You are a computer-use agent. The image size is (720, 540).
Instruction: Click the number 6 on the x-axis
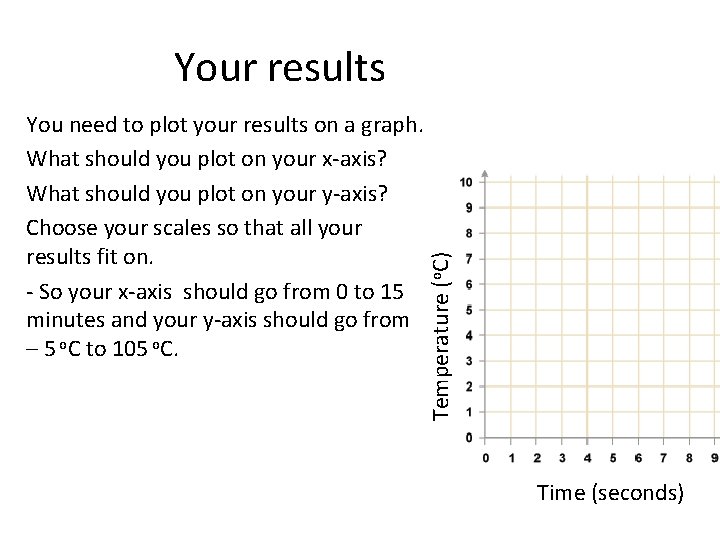(x=639, y=458)
